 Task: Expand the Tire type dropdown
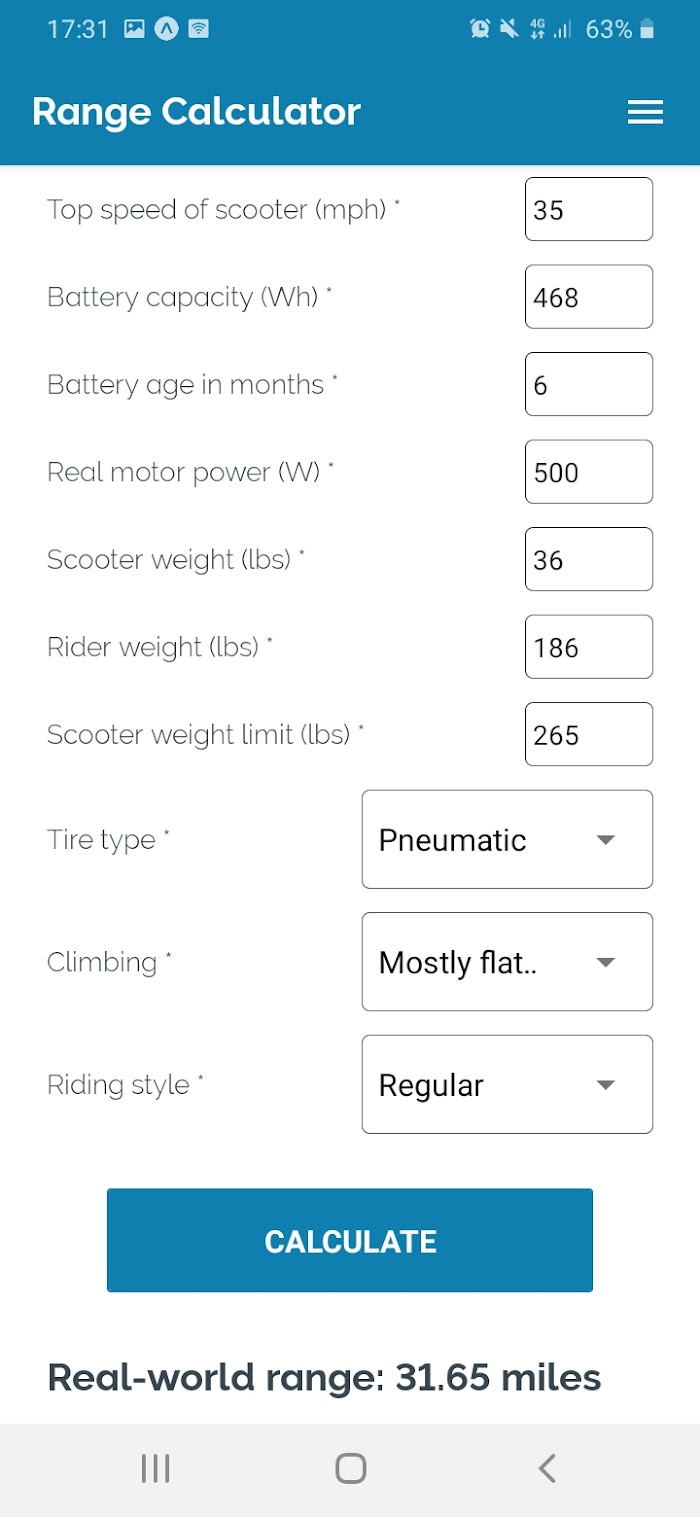[507, 839]
